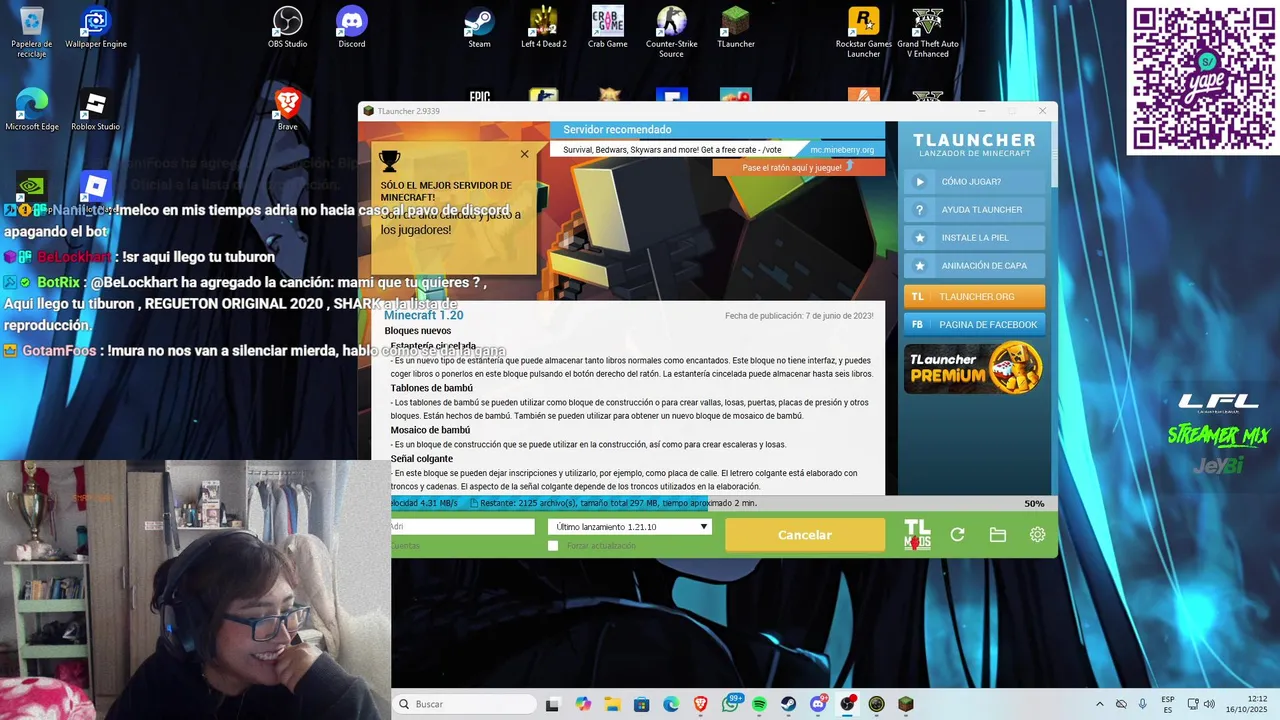
Task: Click the Cuentas label under username field
Action: click(405, 546)
